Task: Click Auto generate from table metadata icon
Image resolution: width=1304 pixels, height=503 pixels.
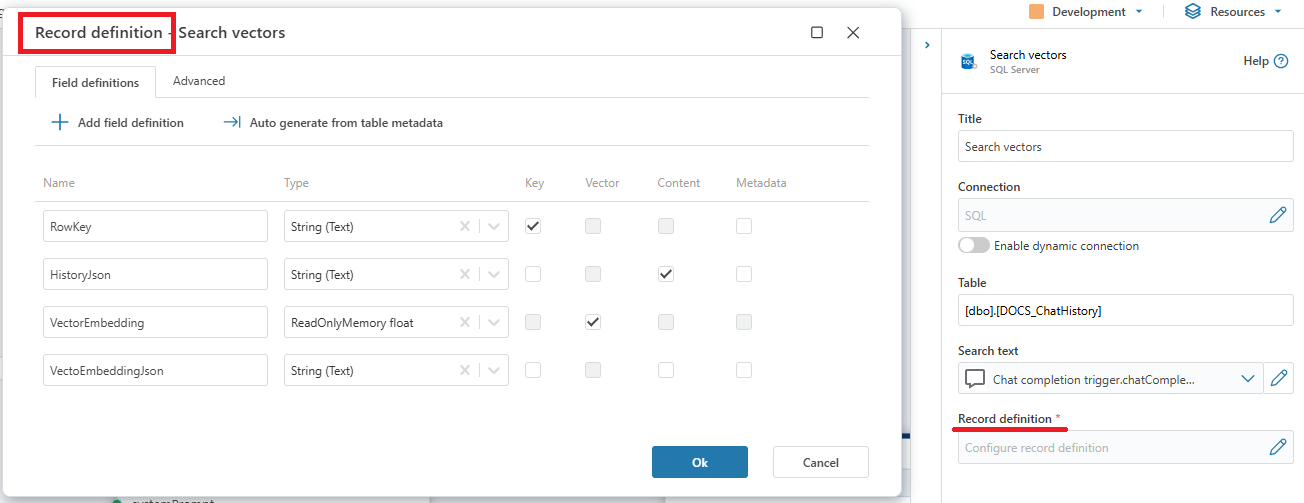Action: [232, 123]
